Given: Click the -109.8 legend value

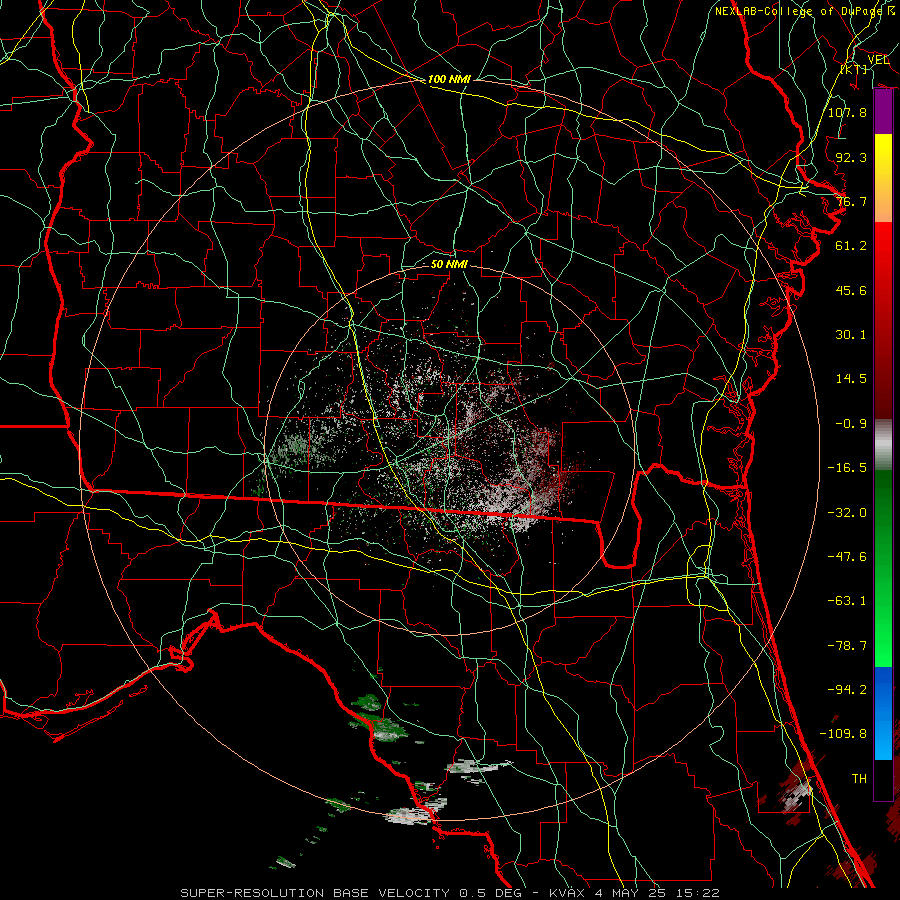Looking at the screenshot, I should (843, 734).
